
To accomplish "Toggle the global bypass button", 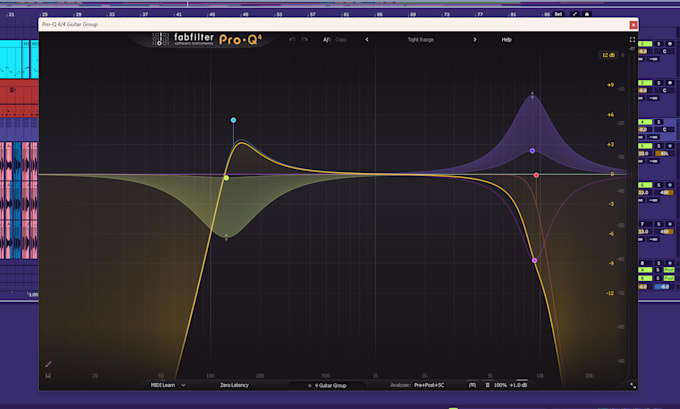I will click(487, 385).
